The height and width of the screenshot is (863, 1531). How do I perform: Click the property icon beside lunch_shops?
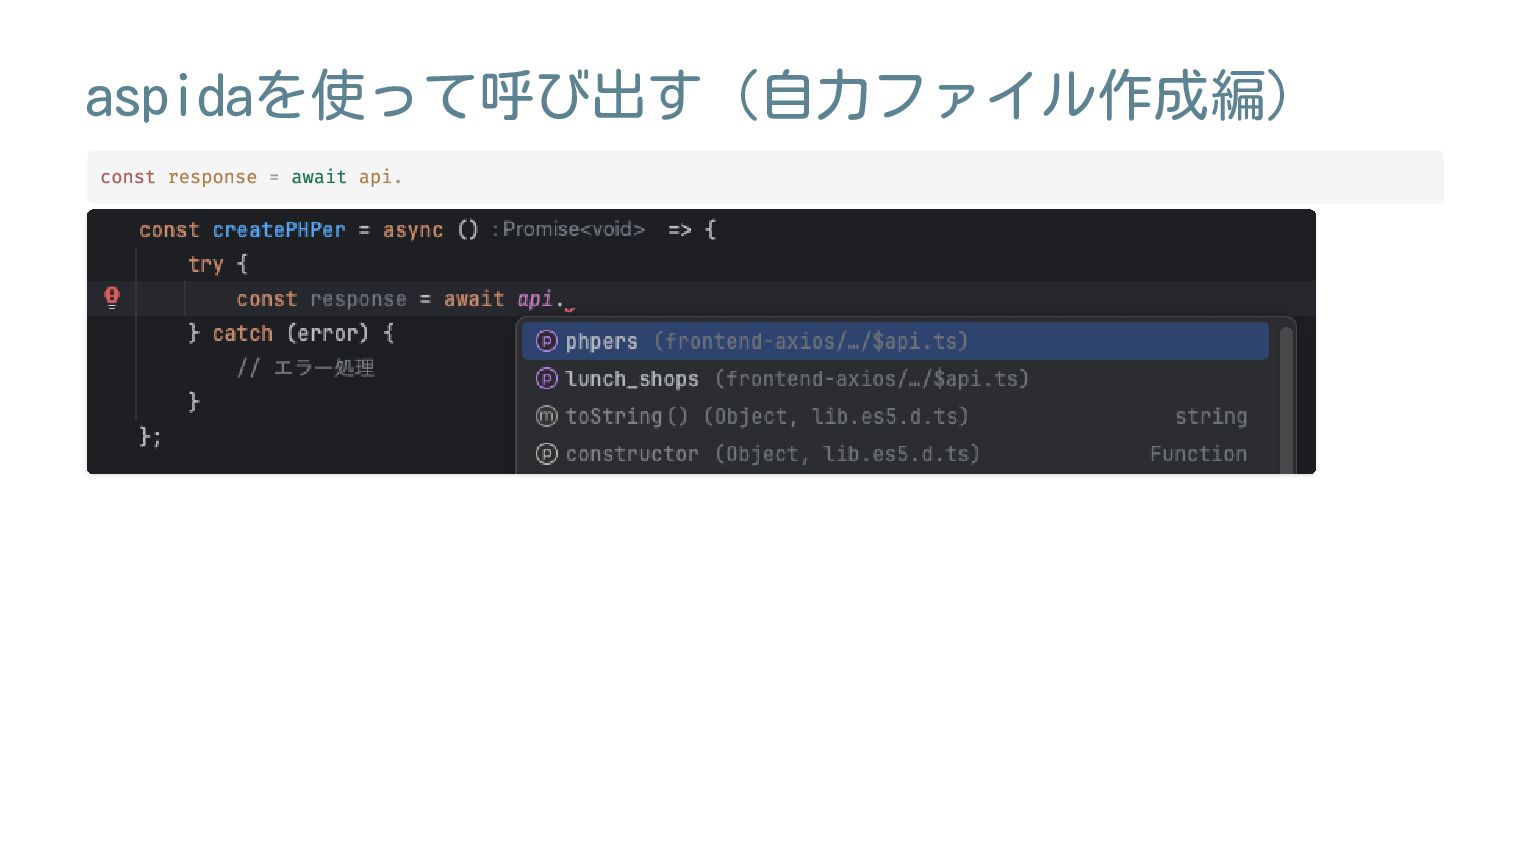pyautogui.click(x=546, y=379)
